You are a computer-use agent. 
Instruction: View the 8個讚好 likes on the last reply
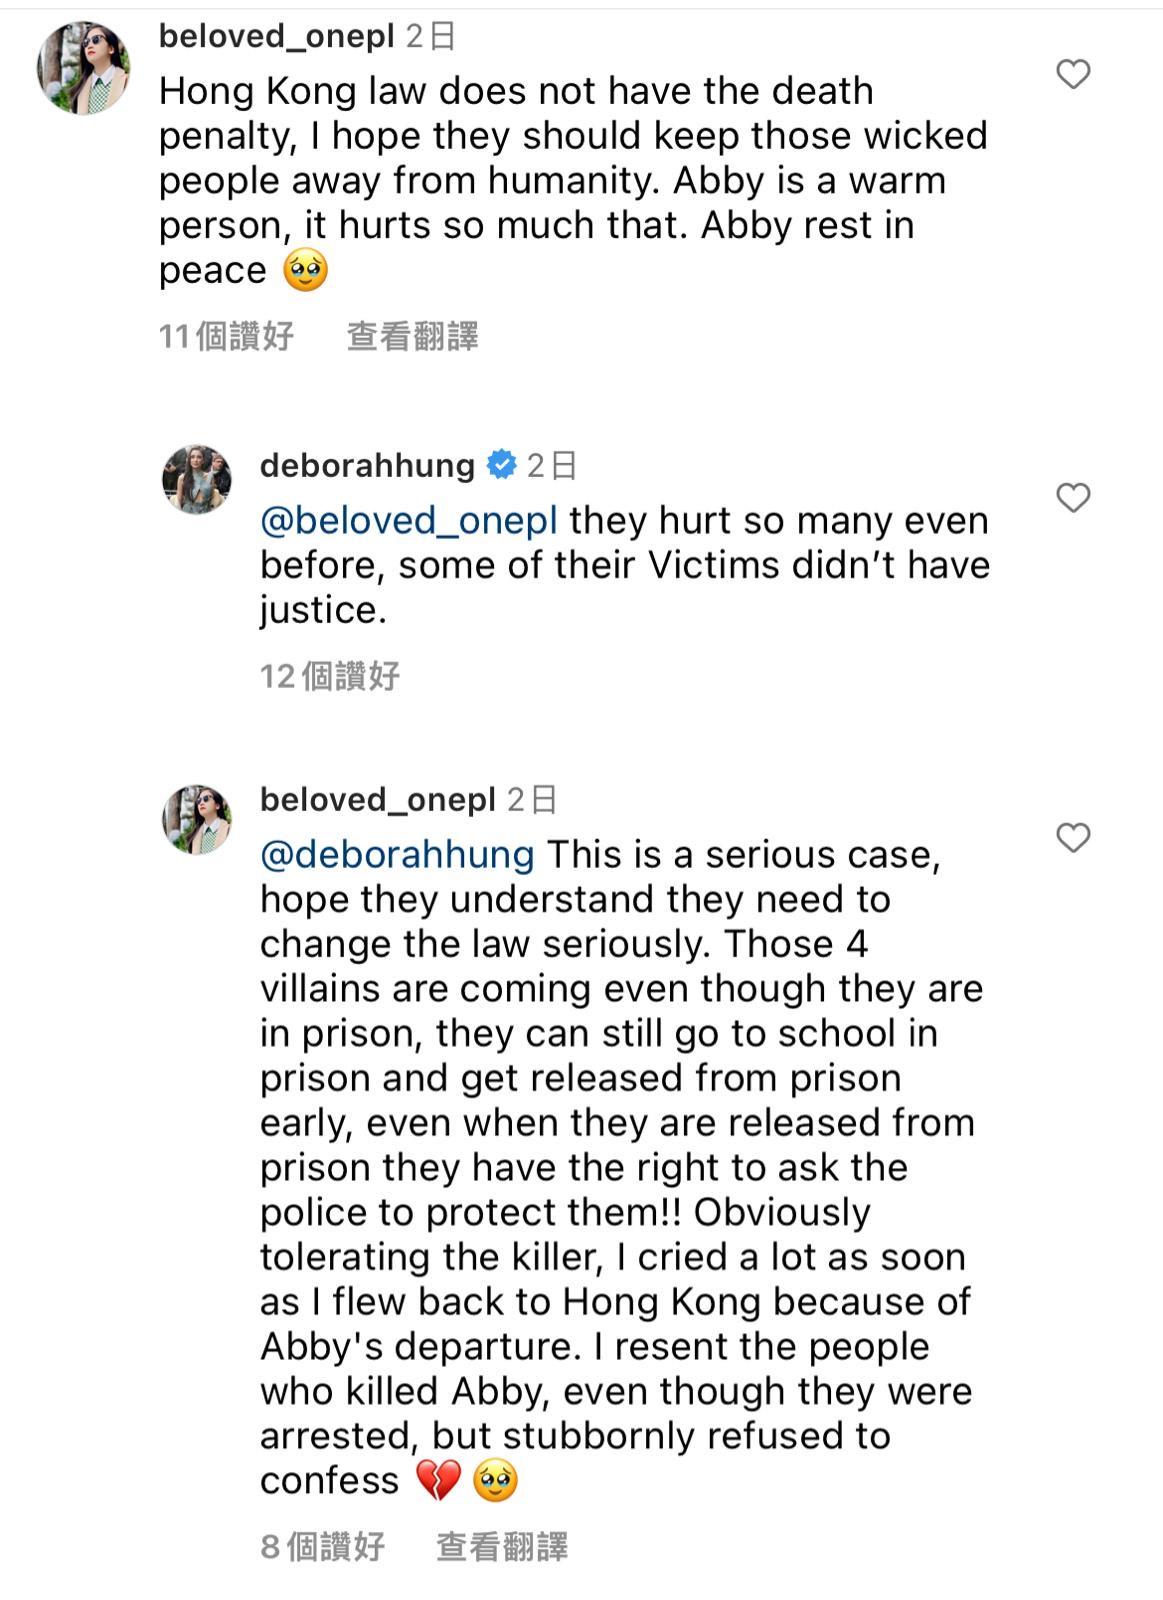(322, 1546)
